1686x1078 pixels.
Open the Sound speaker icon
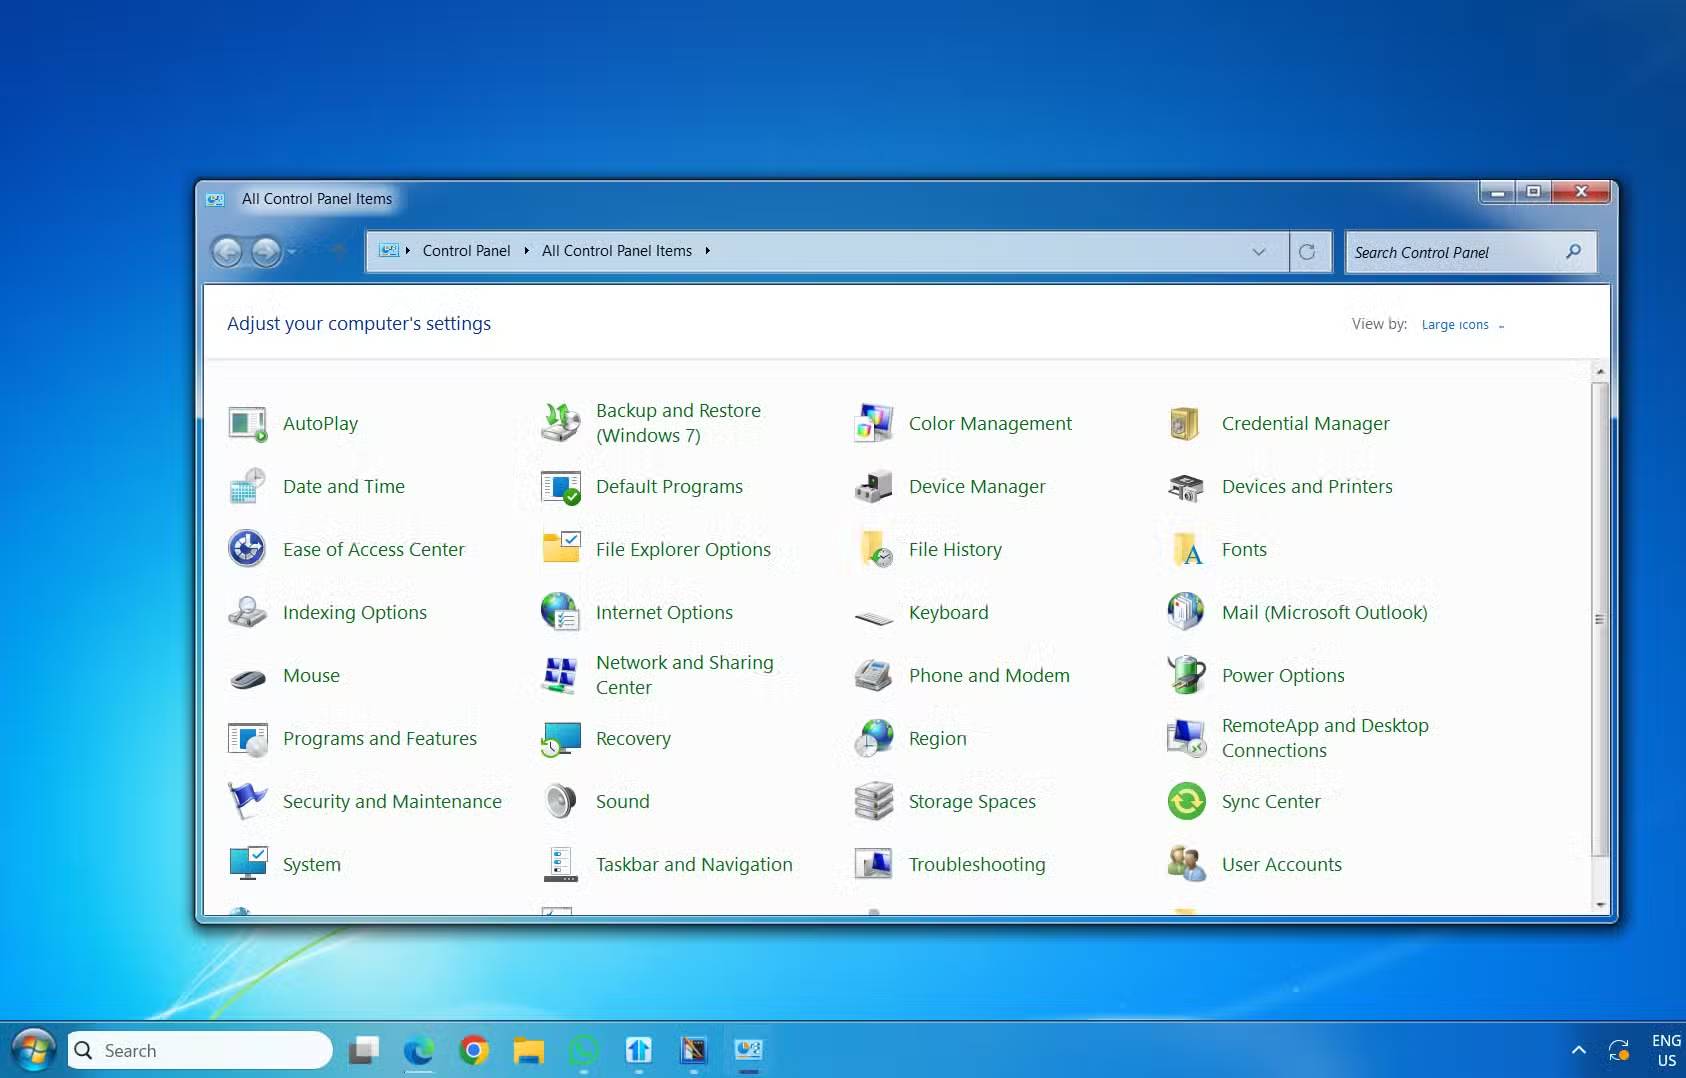[560, 802]
